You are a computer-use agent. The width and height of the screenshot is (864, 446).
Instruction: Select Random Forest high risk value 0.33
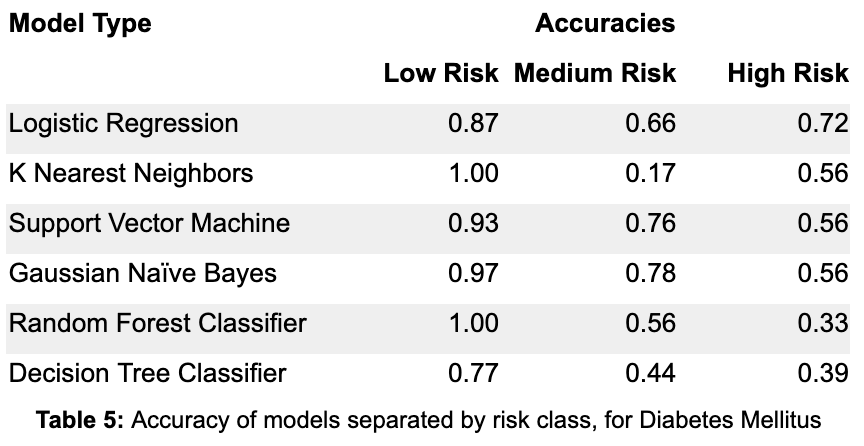click(x=823, y=323)
